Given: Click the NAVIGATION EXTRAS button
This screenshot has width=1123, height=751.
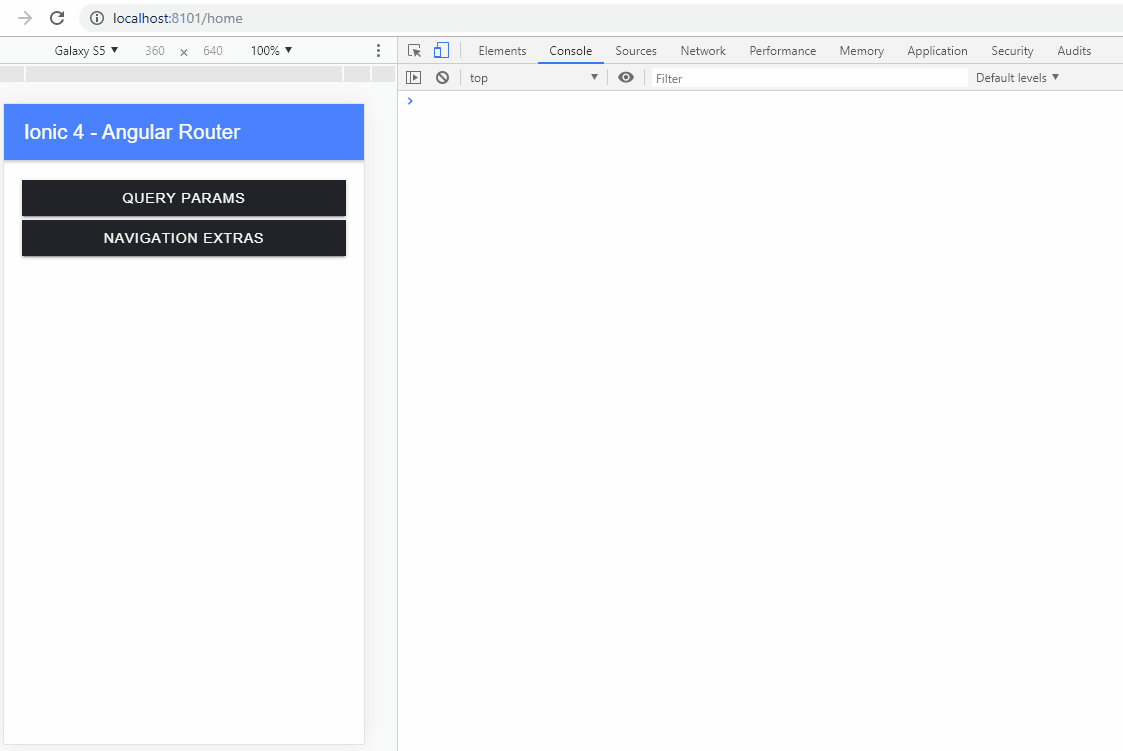Looking at the screenshot, I should [184, 238].
